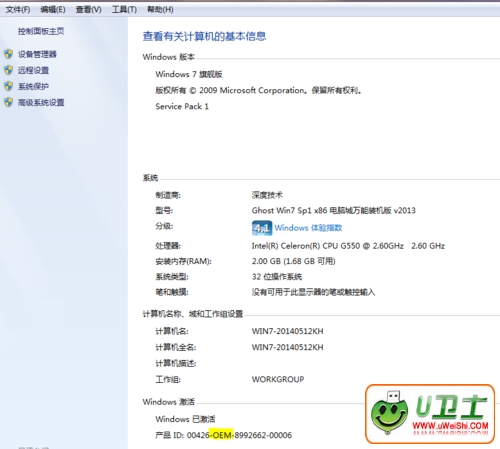Click shield icon beside 系统保护
The width and height of the screenshot is (500, 449).
(9, 86)
